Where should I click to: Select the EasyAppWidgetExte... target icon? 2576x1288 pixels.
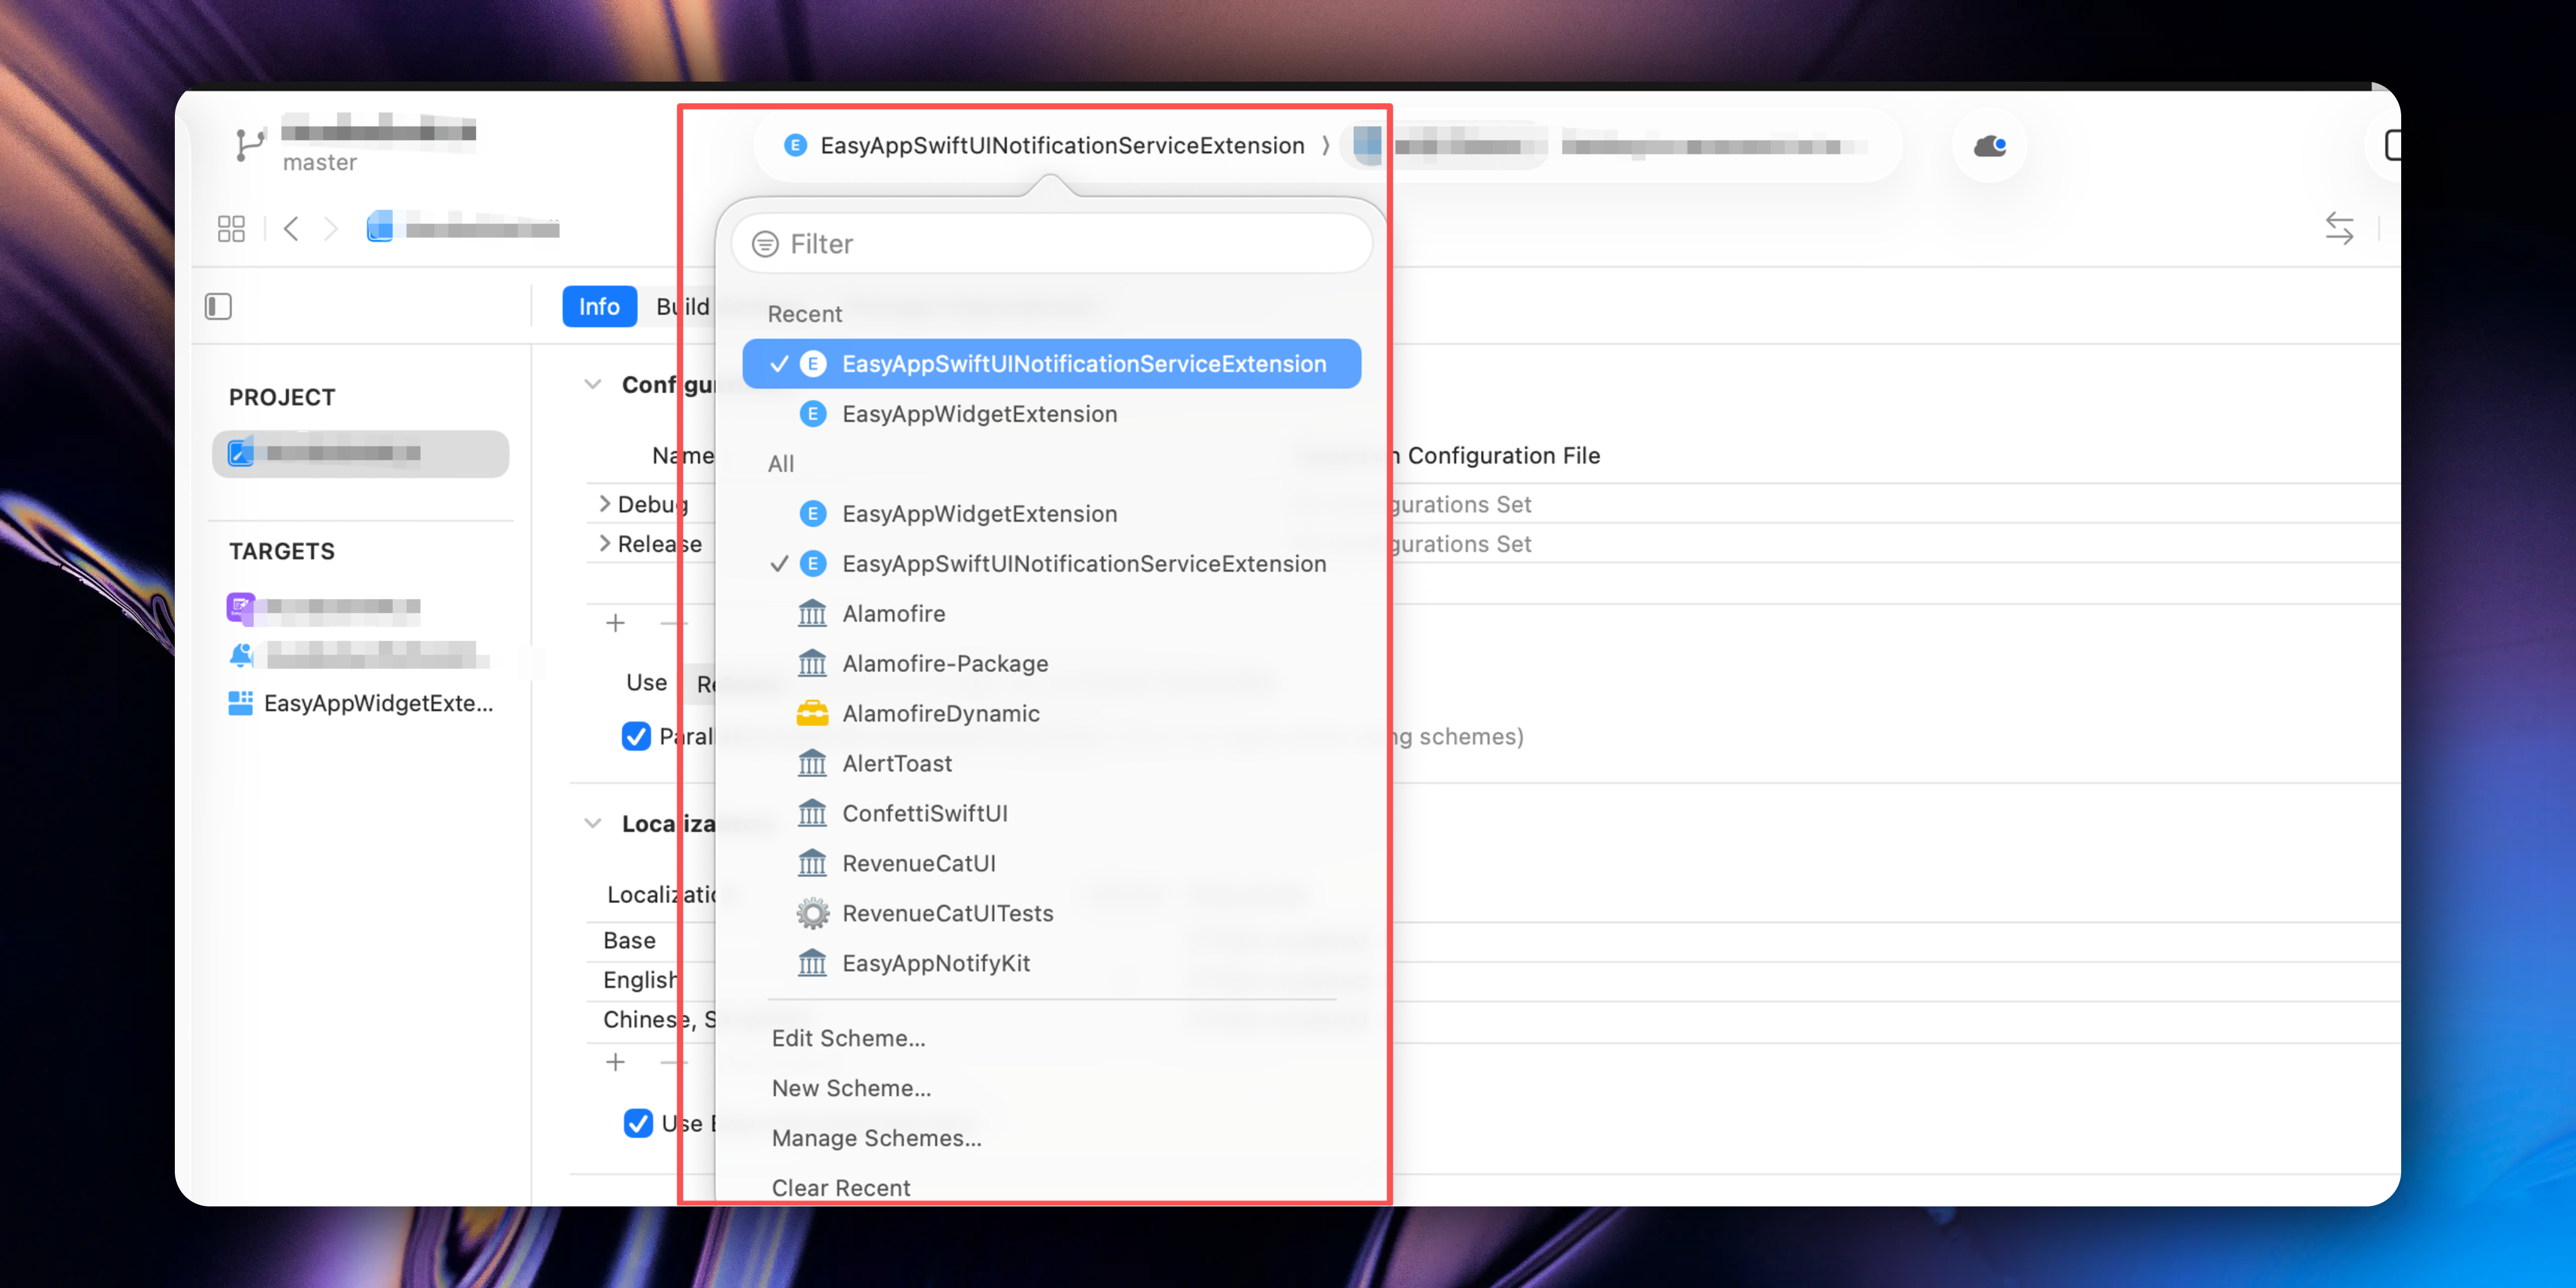(x=240, y=703)
